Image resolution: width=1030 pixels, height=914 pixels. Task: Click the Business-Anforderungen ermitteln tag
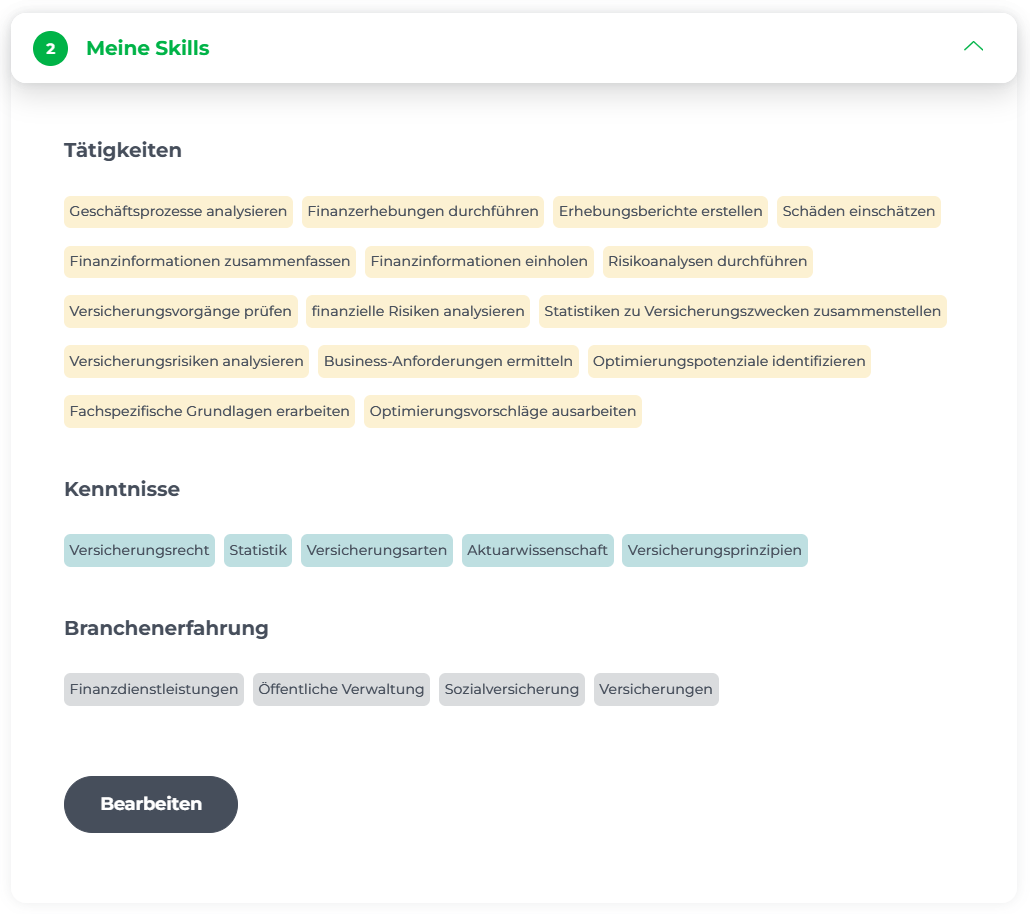point(448,362)
